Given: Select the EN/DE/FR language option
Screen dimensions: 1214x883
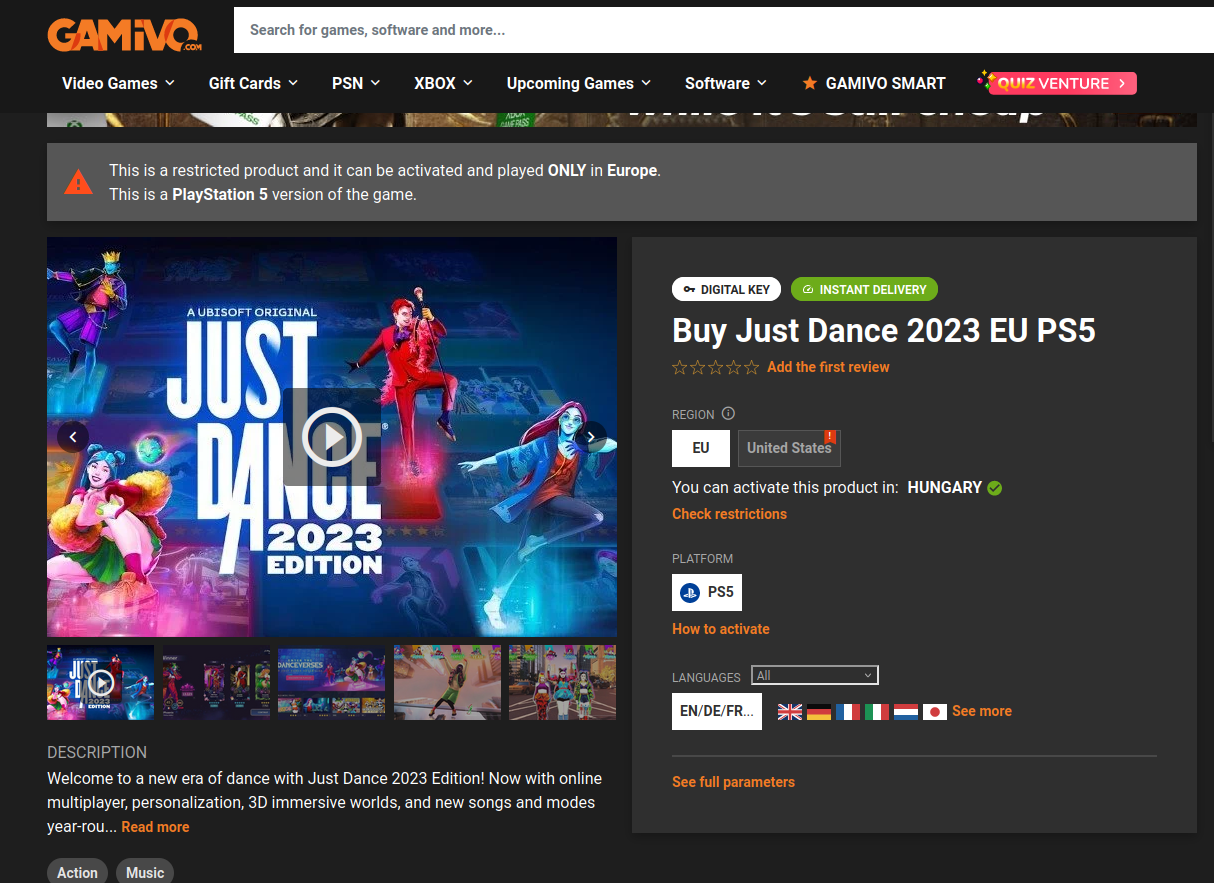Looking at the screenshot, I should [717, 711].
